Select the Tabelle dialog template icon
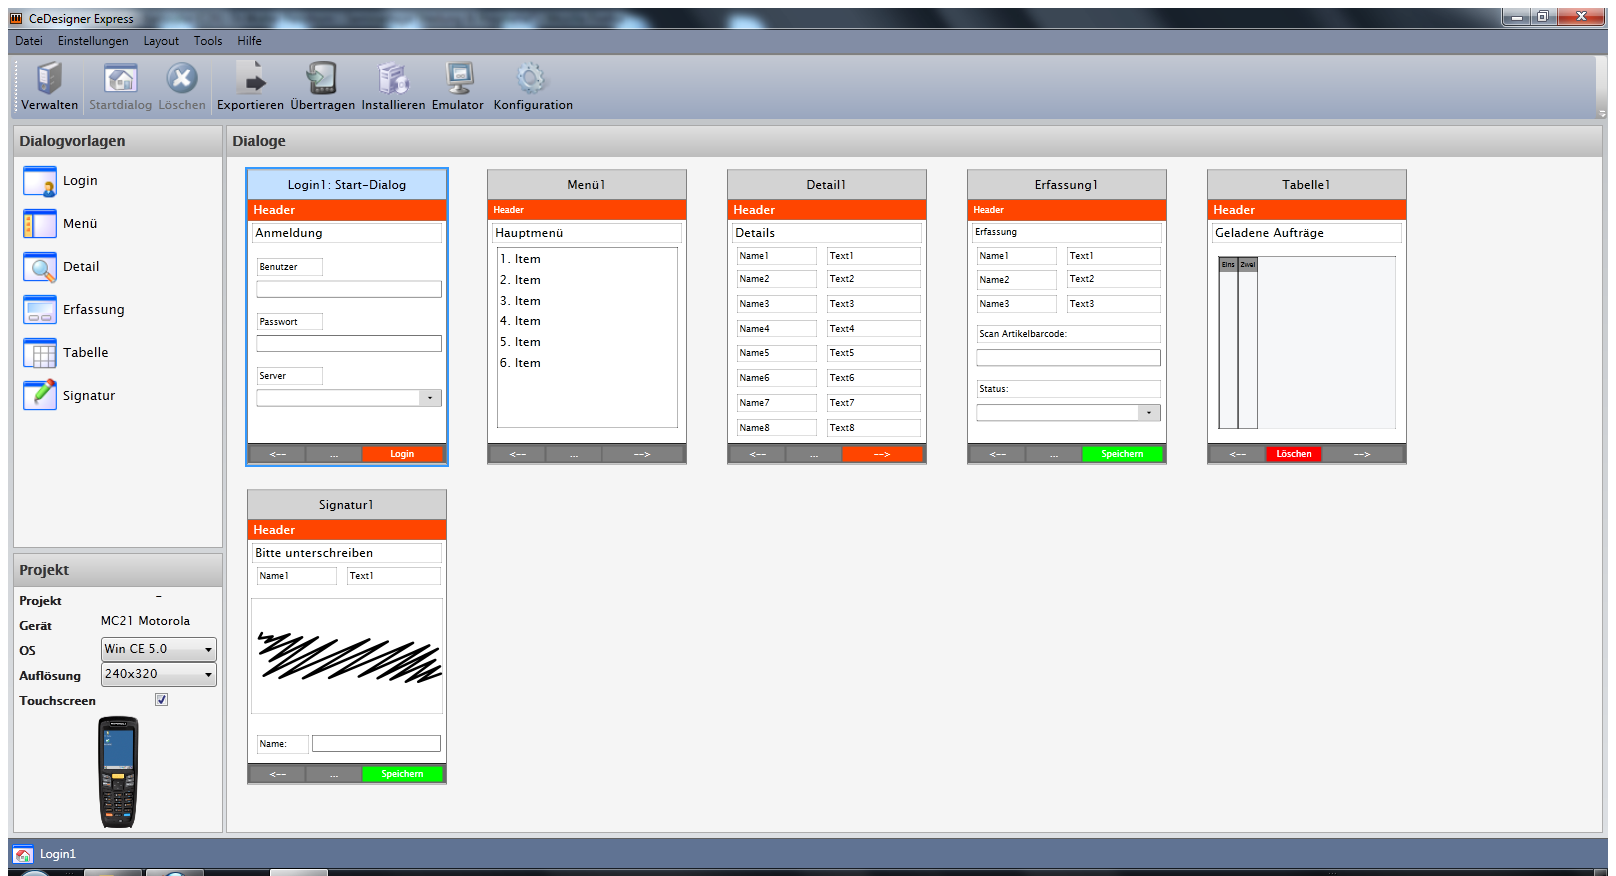This screenshot has height=876, width=1616. pyautogui.click(x=40, y=353)
